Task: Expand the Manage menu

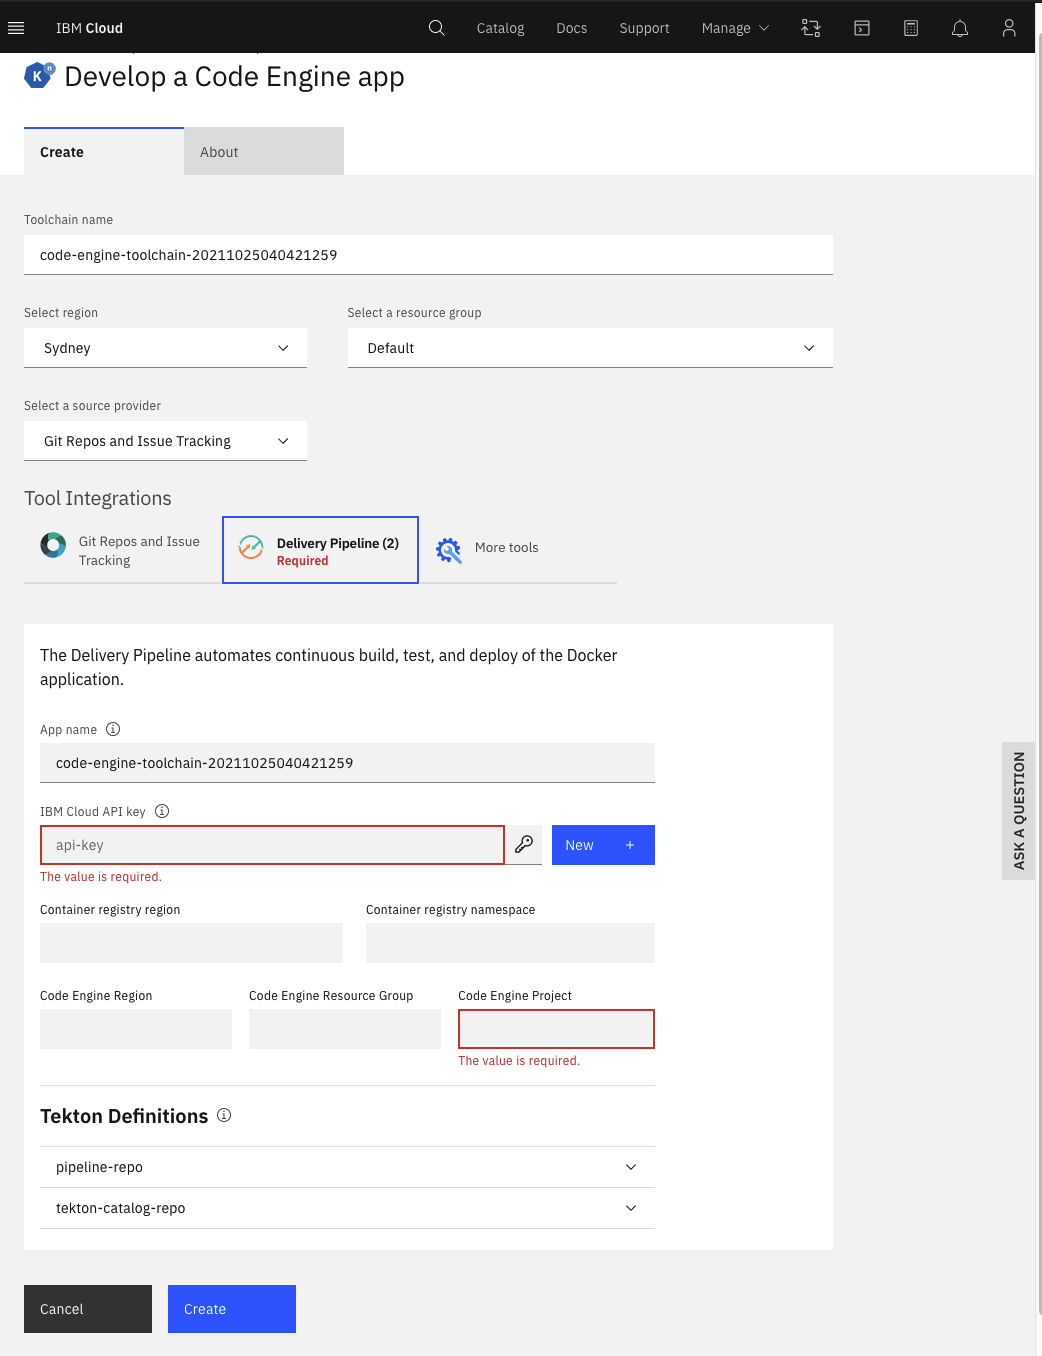Action: click(736, 28)
